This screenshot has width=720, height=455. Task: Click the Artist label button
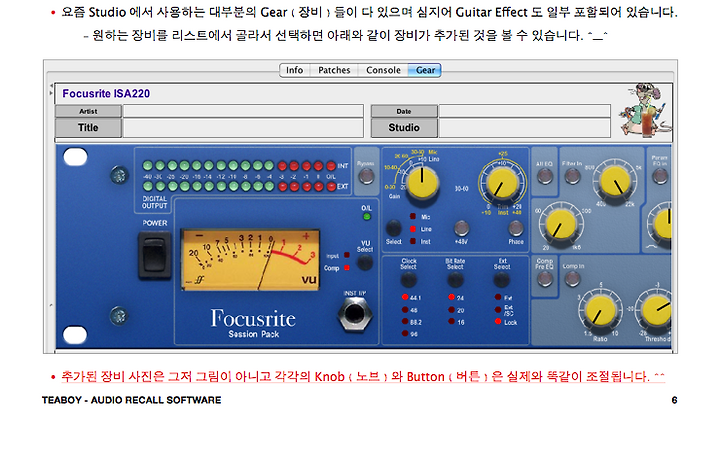[88, 111]
